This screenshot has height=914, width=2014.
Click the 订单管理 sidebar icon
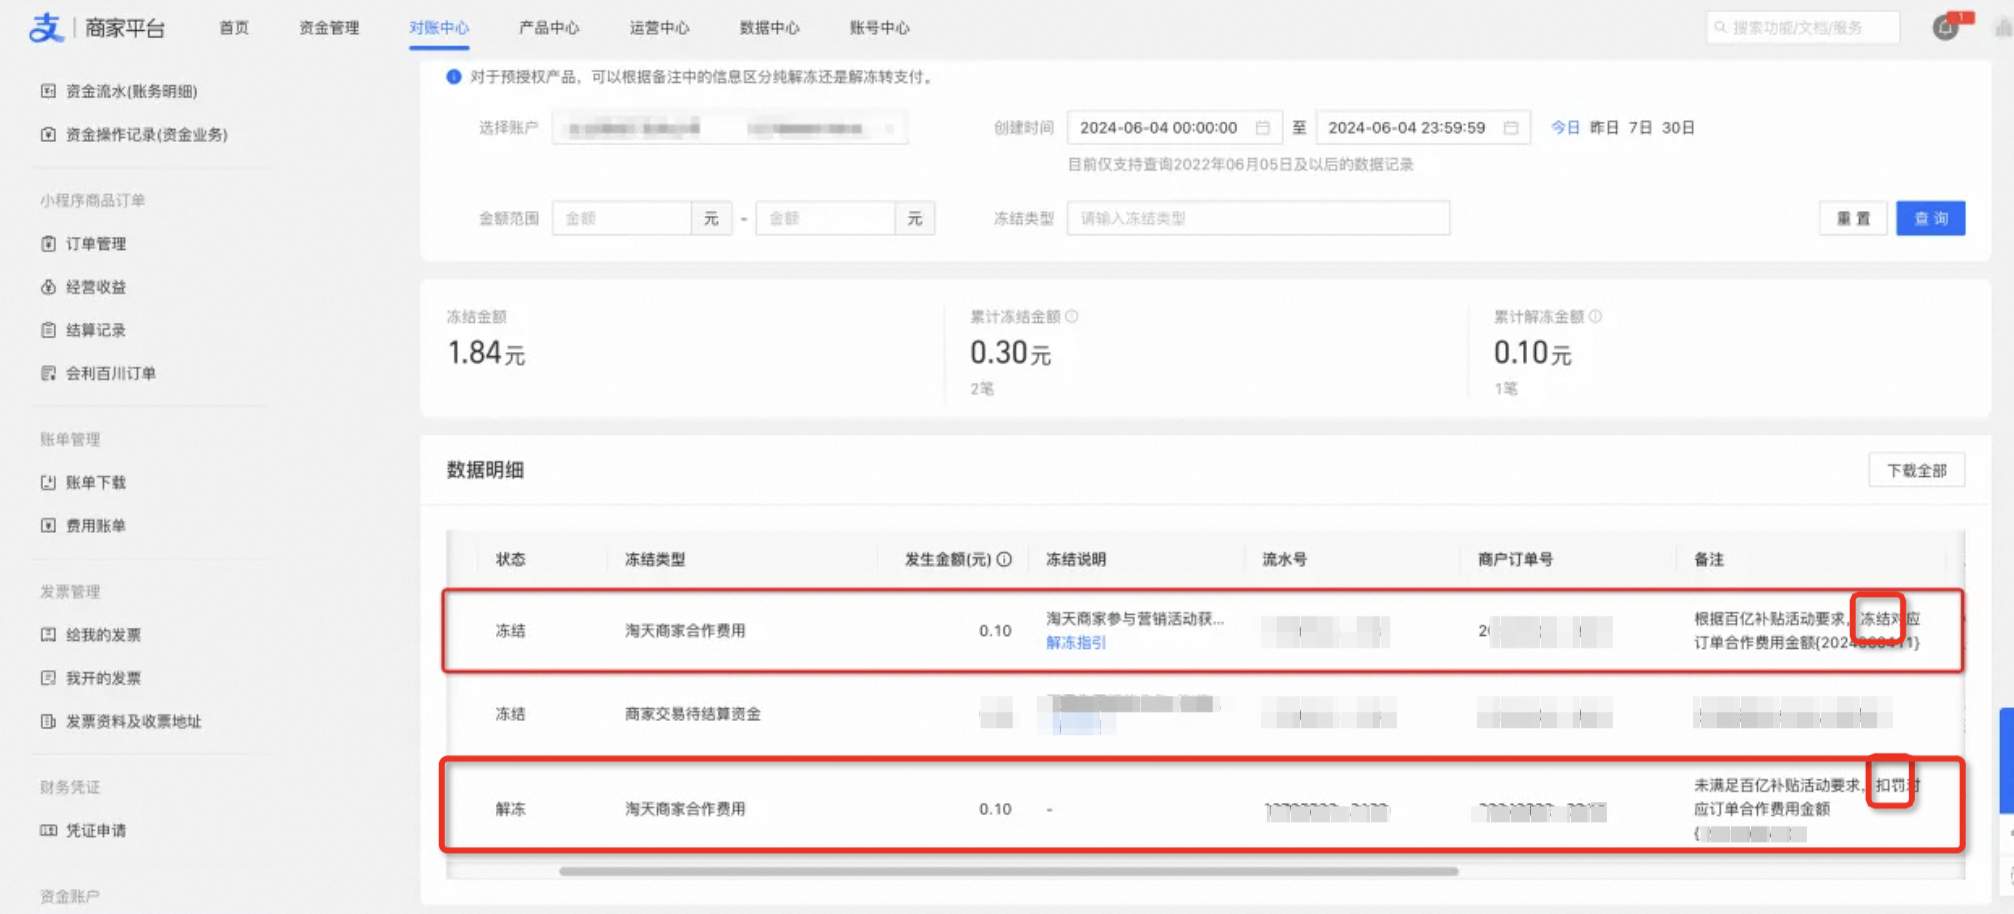(48, 244)
